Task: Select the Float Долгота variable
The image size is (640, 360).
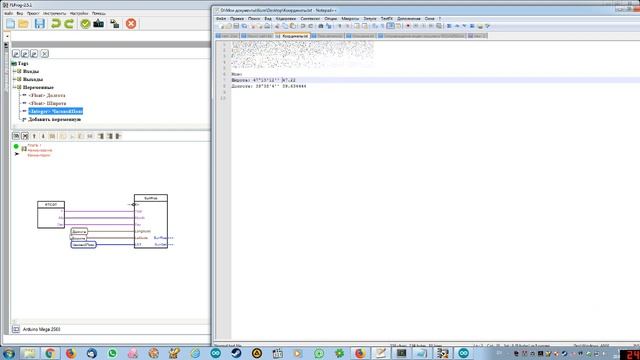Action: (x=47, y=95)
